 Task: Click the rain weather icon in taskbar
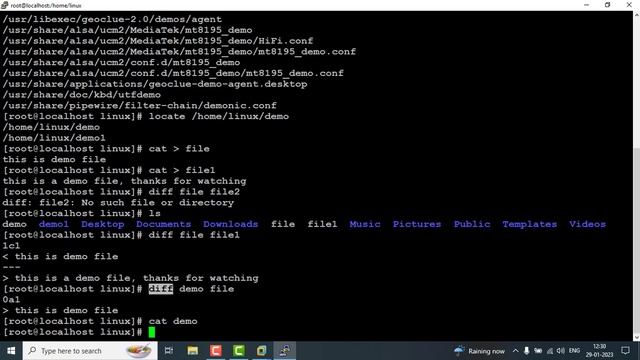459,351
